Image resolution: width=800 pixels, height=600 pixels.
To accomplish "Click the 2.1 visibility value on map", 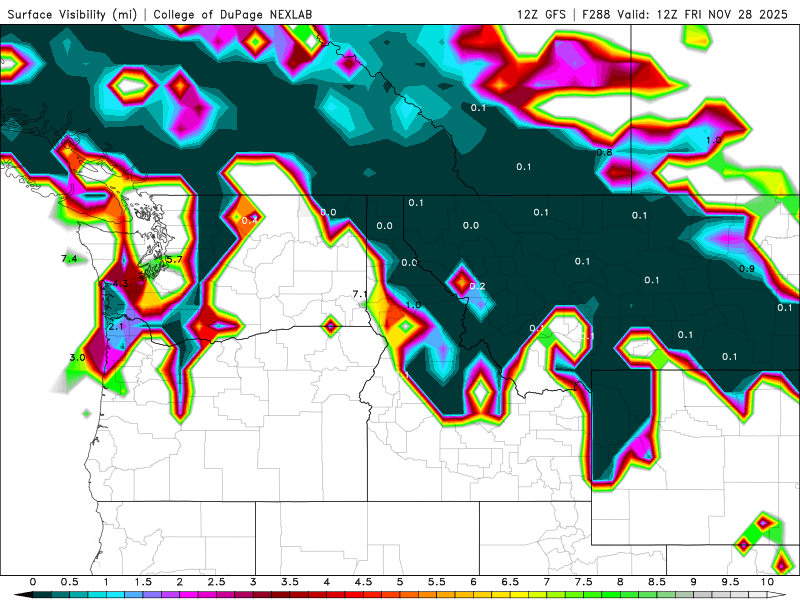I will coord(116,327).
